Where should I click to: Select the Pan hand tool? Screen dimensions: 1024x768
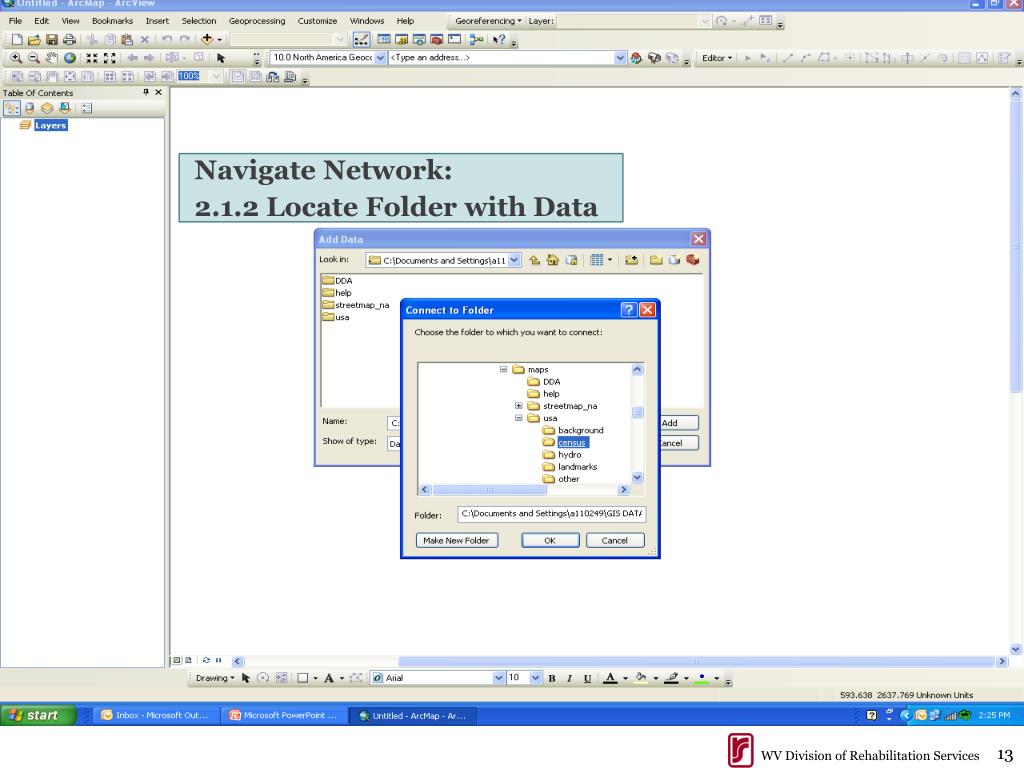(x=52, y=58)
